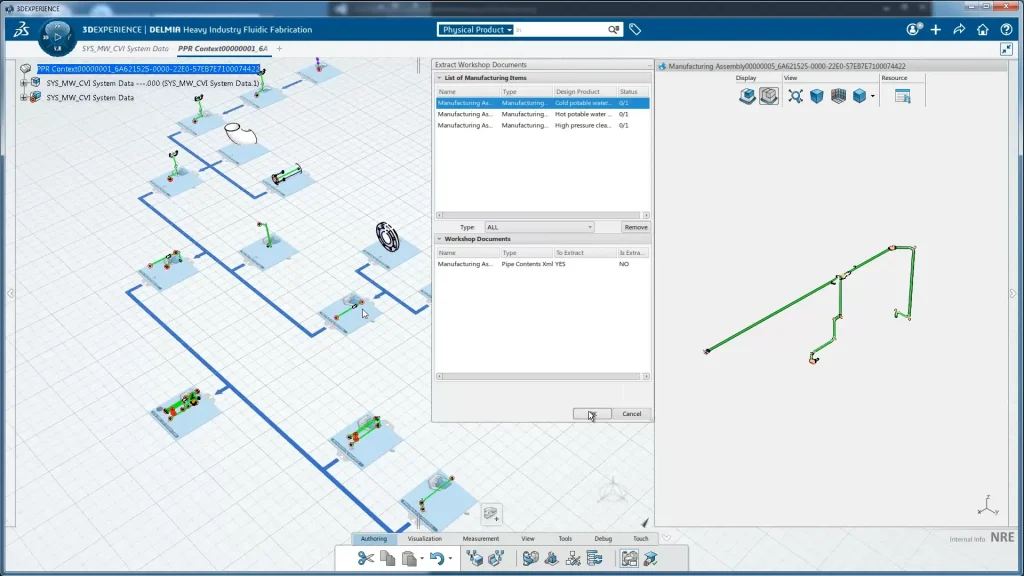Click the blue part-on-plate icon in bottom toolbar
Image resolution: width=1024 pixels, height=576 pixels.
(552, 558)
